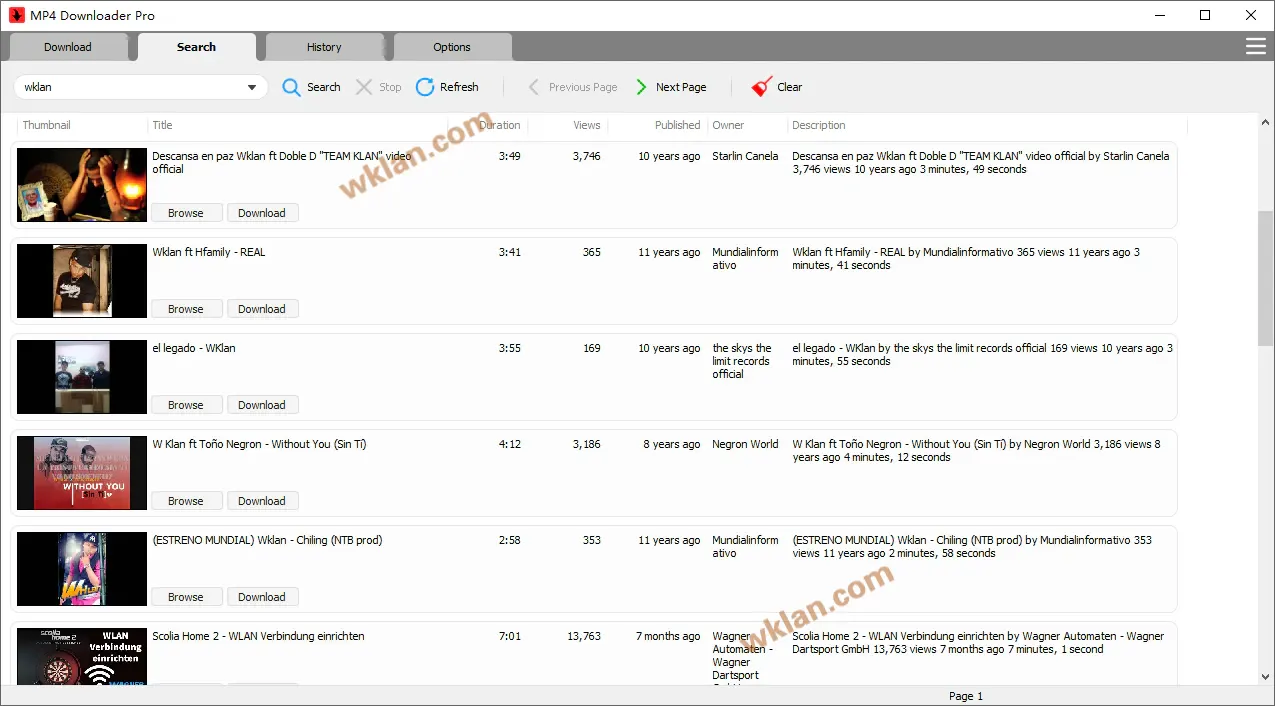Select the Search tab
The width and height of the screenshot is (1275, 706).
point(196,47)
